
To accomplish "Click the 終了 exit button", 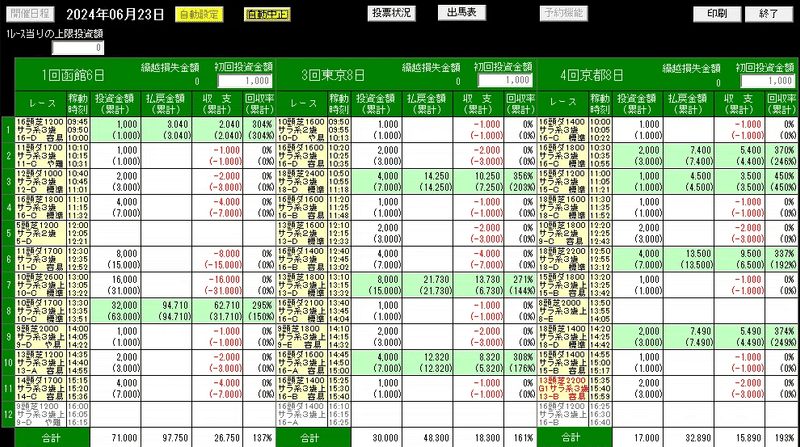I will pyautogui.click(x=769, y=14).
